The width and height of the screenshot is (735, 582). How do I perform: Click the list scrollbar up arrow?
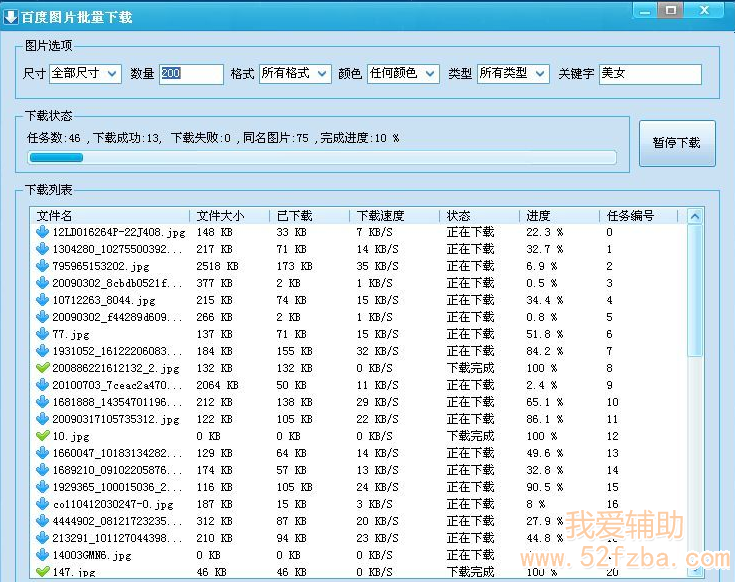pyautogui.click(x=695, y=216)
